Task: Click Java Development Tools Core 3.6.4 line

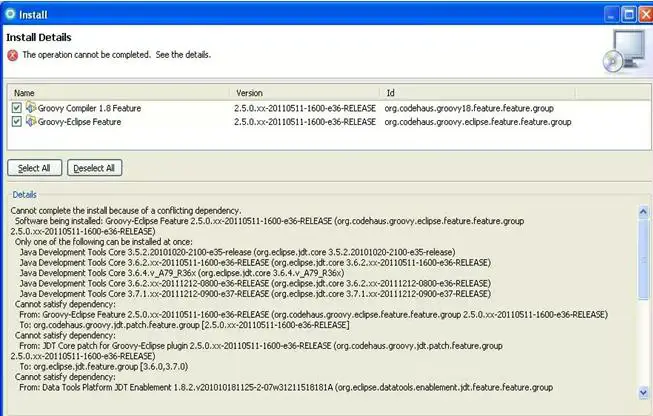Action: pyautogui.click(x=182, y=273)
